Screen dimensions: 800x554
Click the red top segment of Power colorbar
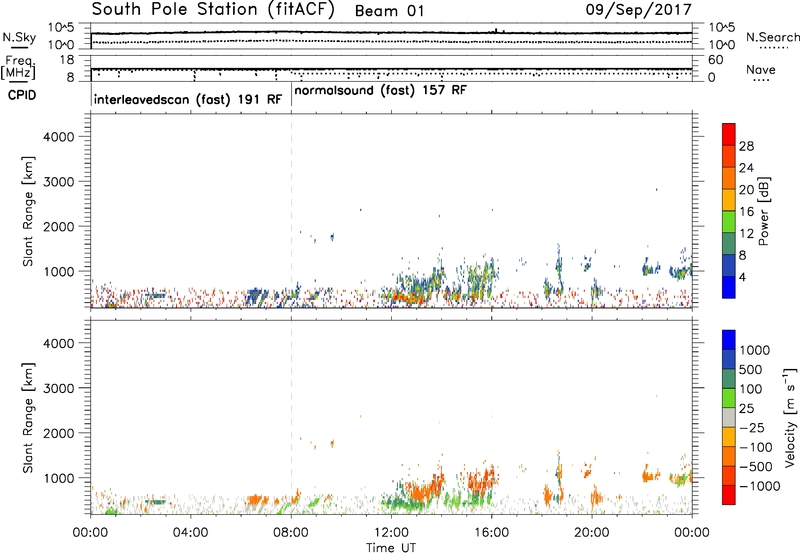(x=729, y=134)
